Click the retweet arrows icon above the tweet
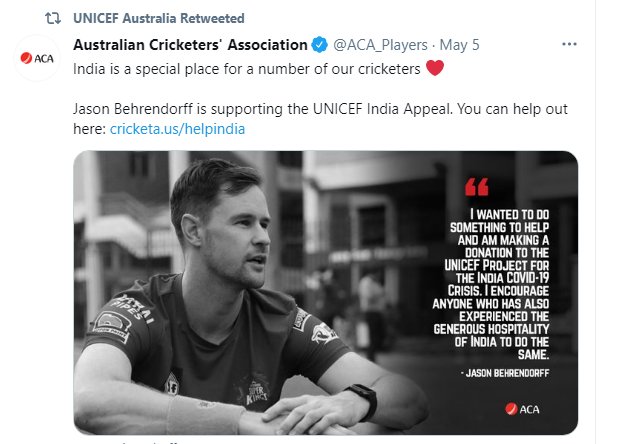The height and width of the screenshot is (444, 620). 53,18
